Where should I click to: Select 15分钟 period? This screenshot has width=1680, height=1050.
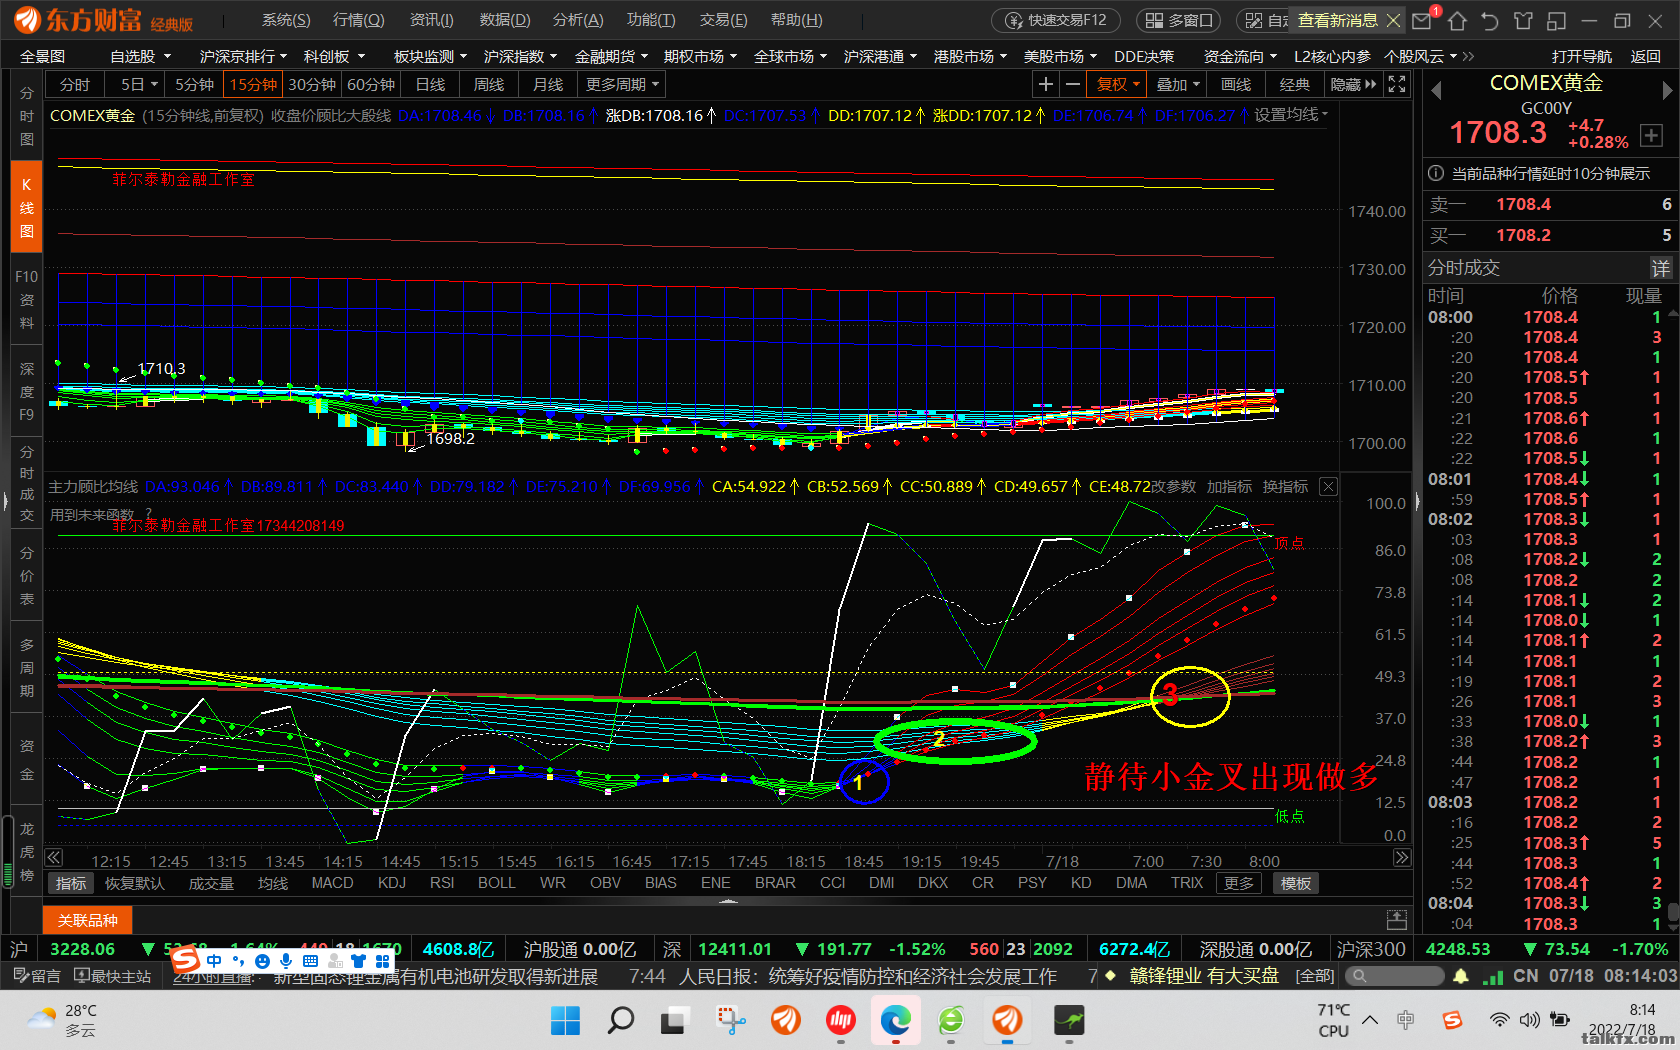[x=253, y=85]
